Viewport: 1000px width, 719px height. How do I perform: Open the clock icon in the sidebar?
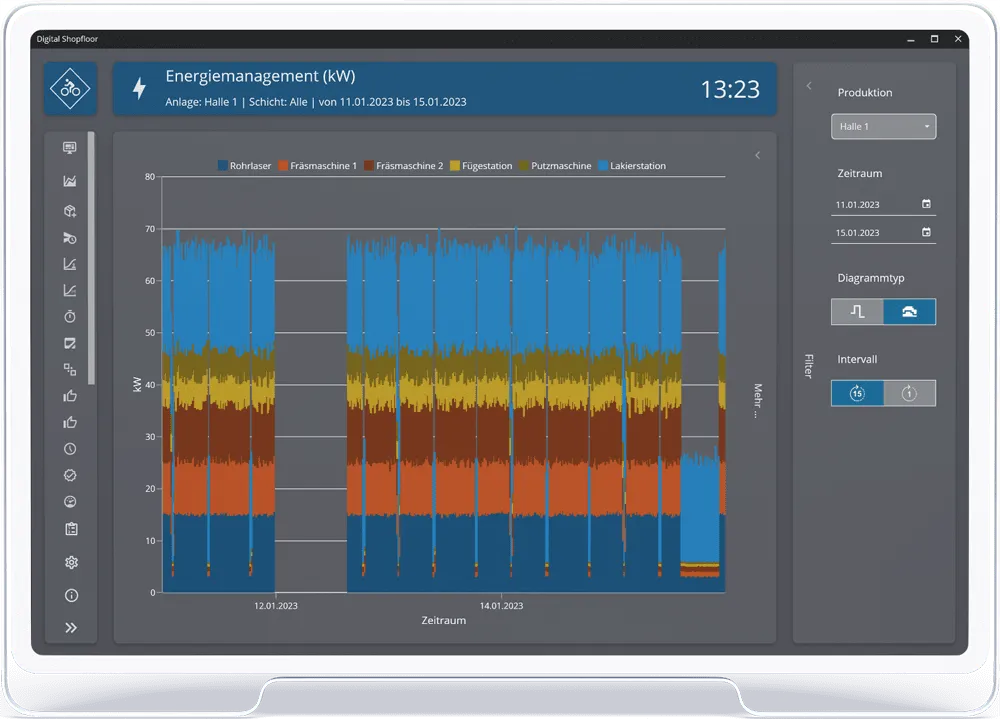click(70, 449)
